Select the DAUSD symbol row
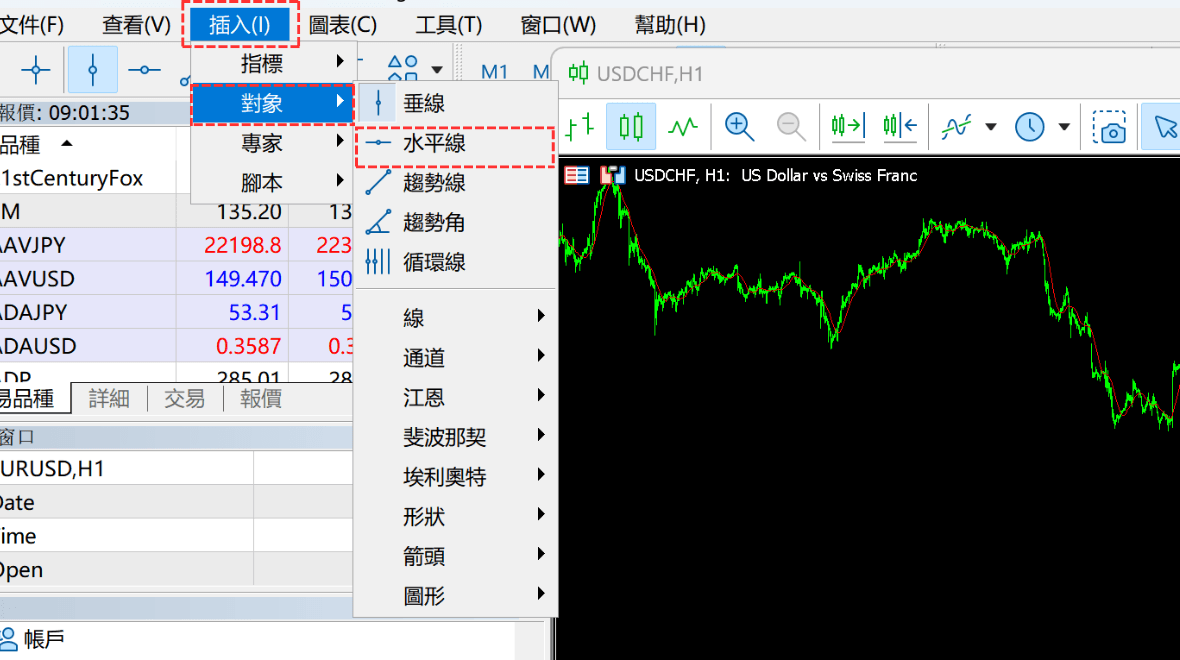1180x660 pixels. click(176, 346)
